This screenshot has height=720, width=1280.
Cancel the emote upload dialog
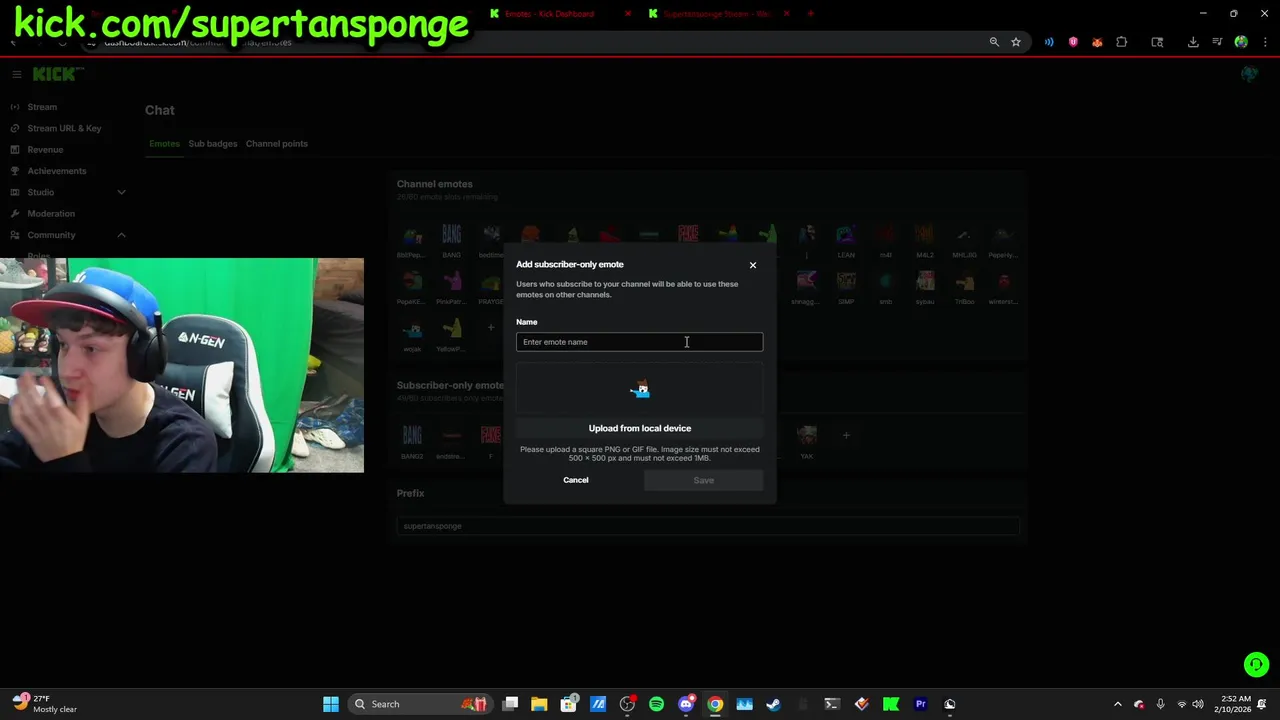click(576, 480)
